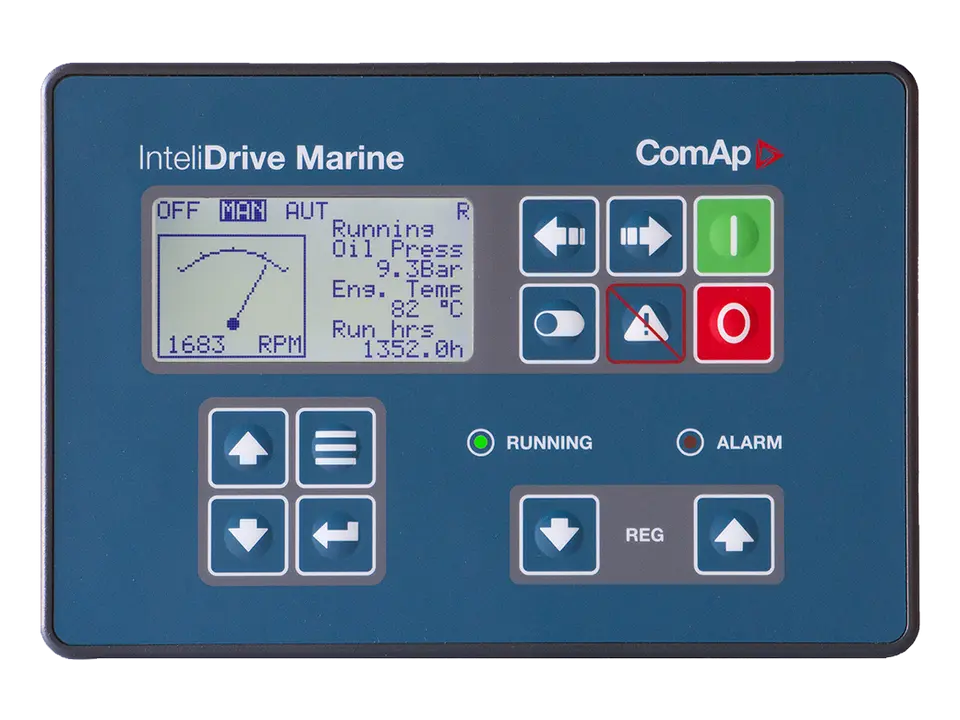Image resolution: width=960 pixels, height=720 pixels.
Task: Hit the green Start button
Action: (733, 236)
